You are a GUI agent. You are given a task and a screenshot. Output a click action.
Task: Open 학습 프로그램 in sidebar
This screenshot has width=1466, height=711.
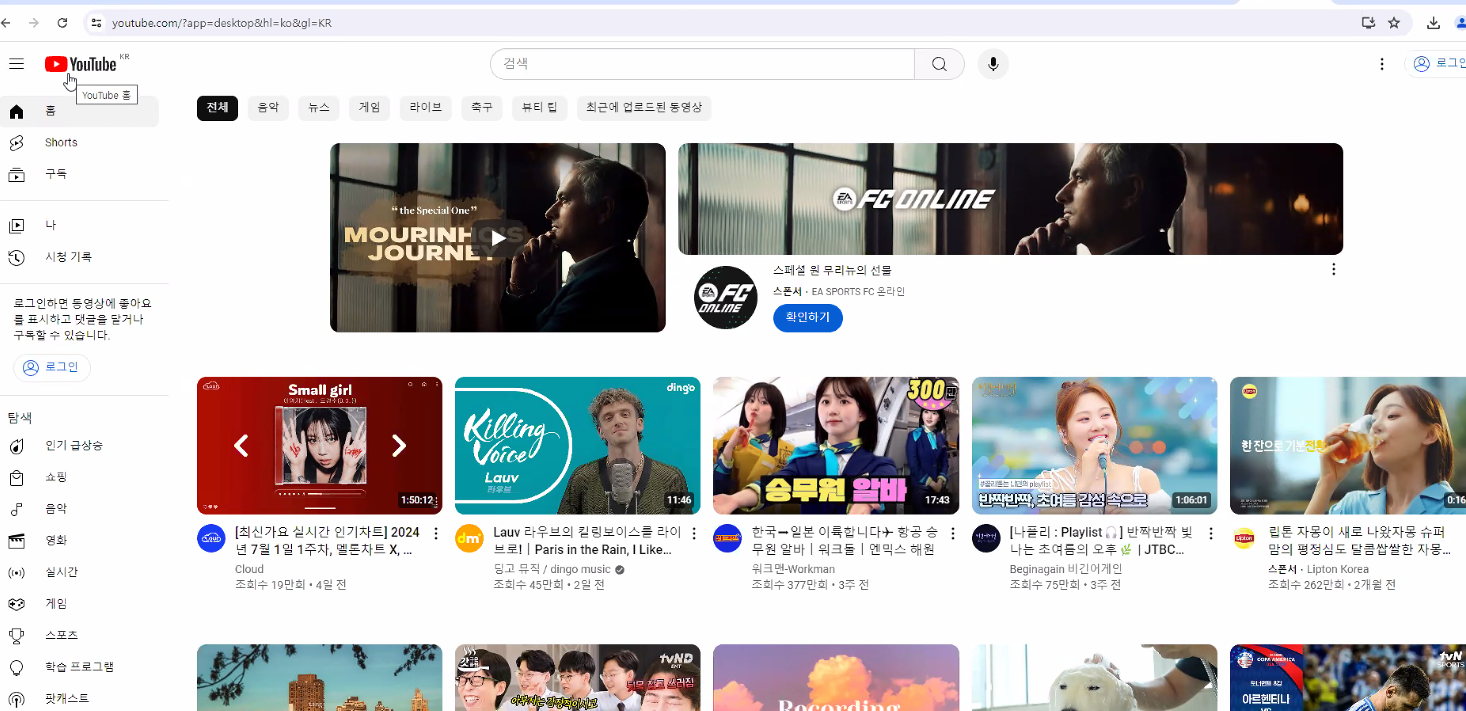(80, 667)
